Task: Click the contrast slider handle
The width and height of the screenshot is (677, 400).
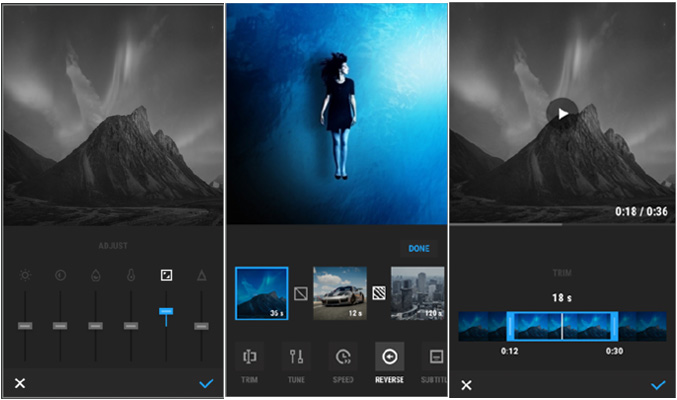Action: point(60,326)
